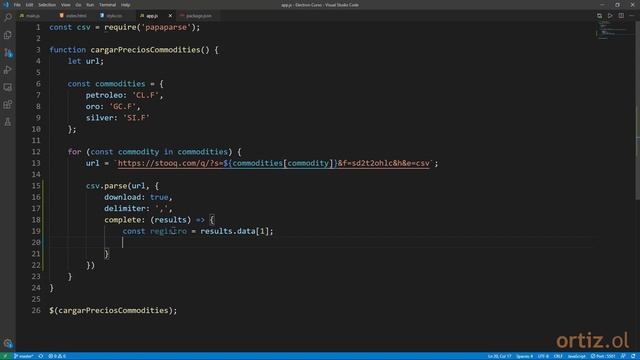This screenshot has width=640, height=360.
Task: Click '$(cargarPreciosCommodities);' on line 26
Action: pos(113,311)
